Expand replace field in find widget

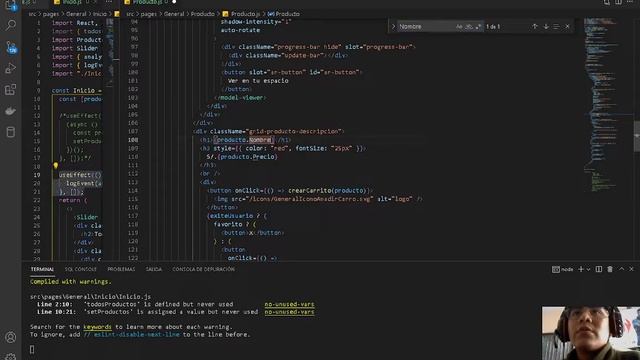click(x=393, y=27)
